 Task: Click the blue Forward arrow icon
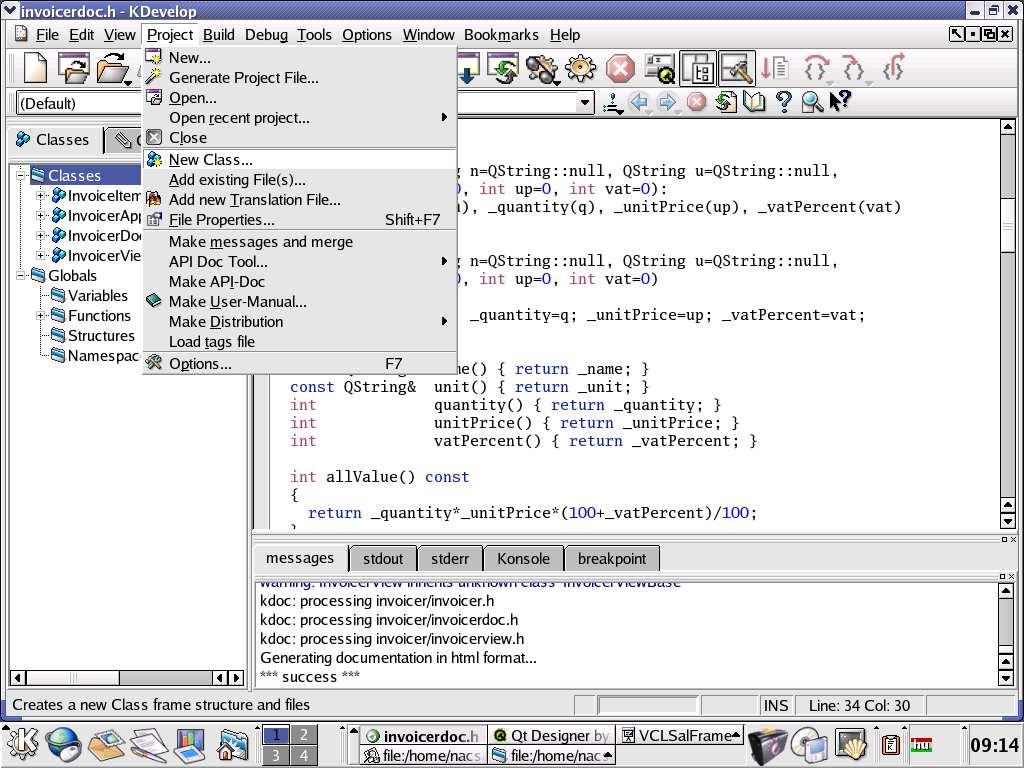[667, 103]
